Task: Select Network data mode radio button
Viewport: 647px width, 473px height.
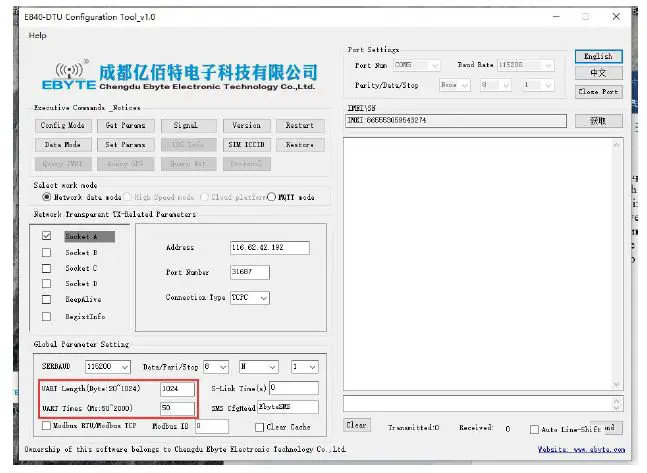Action: (47, 197)
